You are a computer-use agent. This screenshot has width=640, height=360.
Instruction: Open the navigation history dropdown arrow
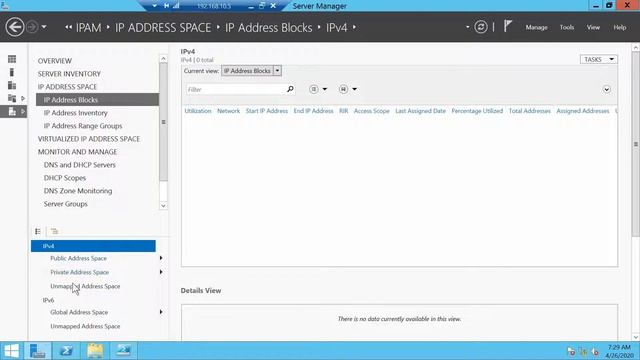[x=44, y=27]
